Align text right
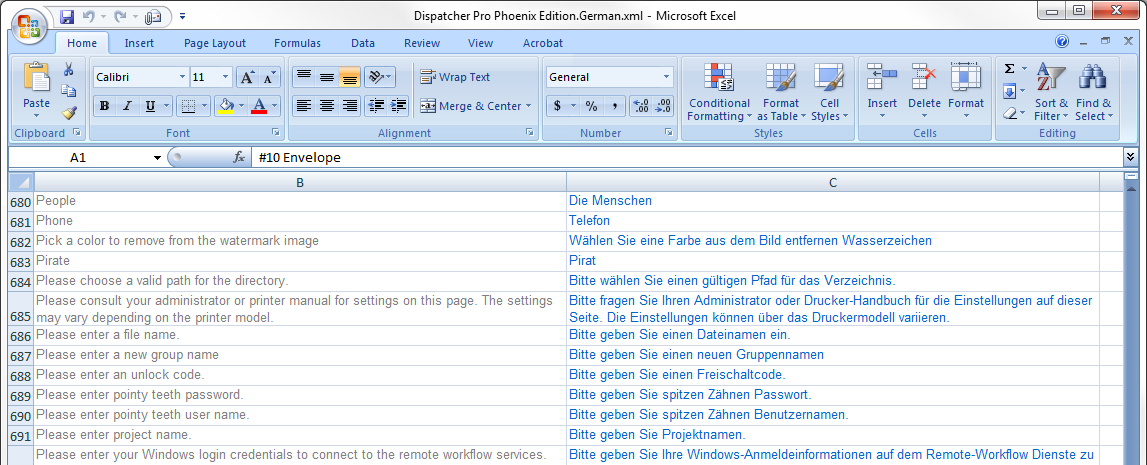Image resolution: width=1147 pixels, height=465 pixels. tap(350, 106)
